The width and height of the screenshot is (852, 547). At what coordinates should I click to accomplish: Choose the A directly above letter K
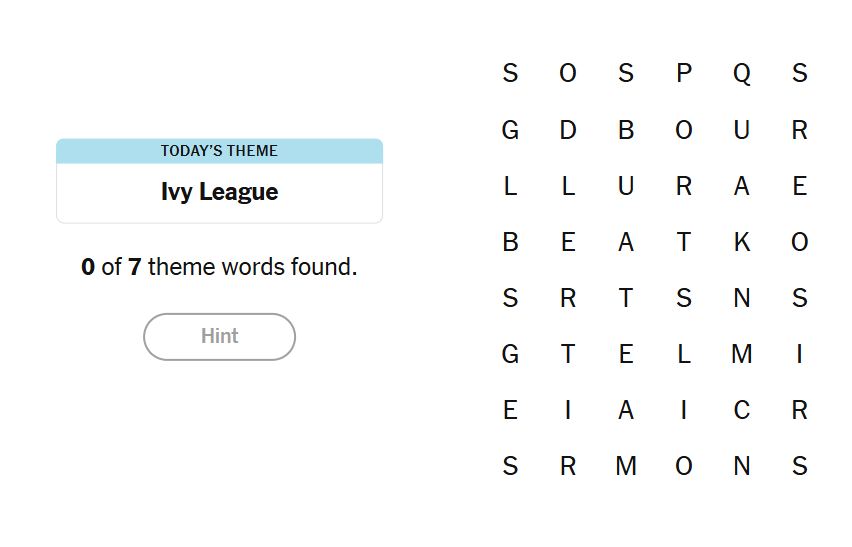pyautogui.click(x=742, y=186)
